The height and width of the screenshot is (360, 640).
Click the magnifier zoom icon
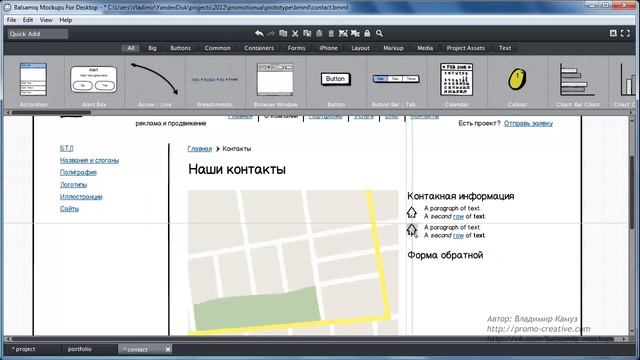pyautogui.click(x=379, y=33)
